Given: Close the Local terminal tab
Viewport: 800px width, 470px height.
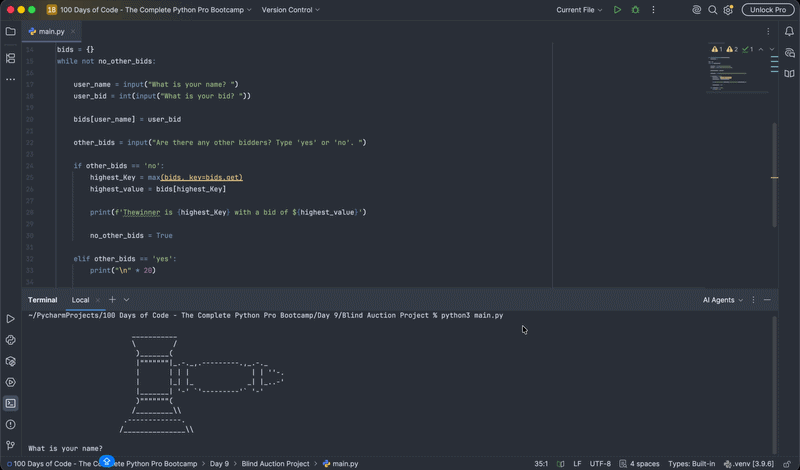Looking at the screenshot, I should pos(97,300).
